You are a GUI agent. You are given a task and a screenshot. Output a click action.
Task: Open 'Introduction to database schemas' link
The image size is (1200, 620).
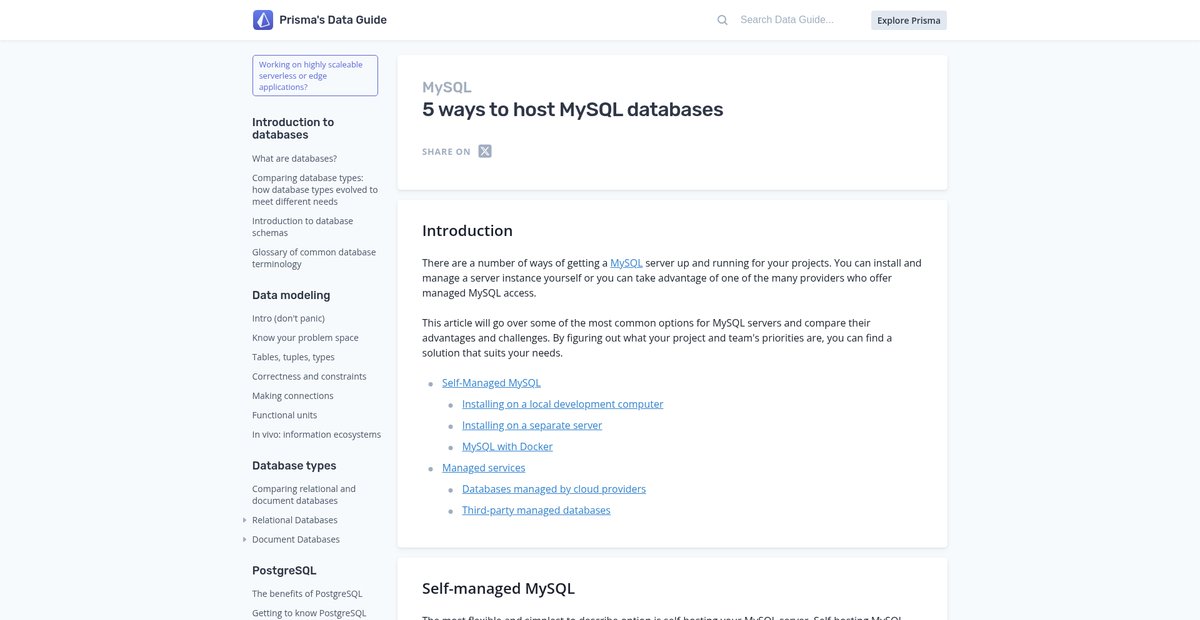pyautogui.click(x=302, y=227)
